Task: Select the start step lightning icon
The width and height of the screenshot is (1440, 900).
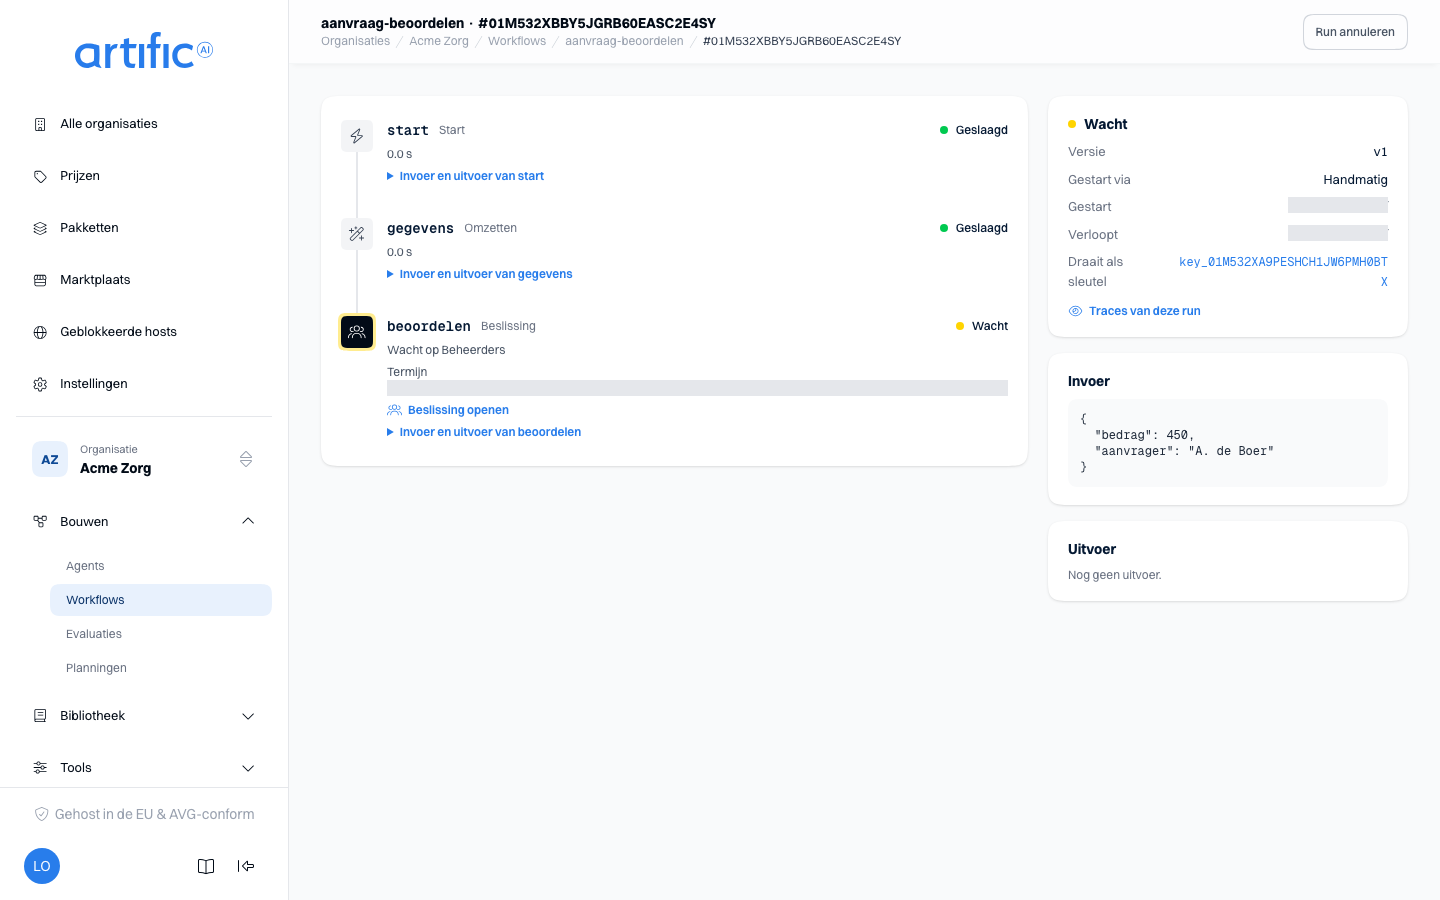Action: pos(357,136)
